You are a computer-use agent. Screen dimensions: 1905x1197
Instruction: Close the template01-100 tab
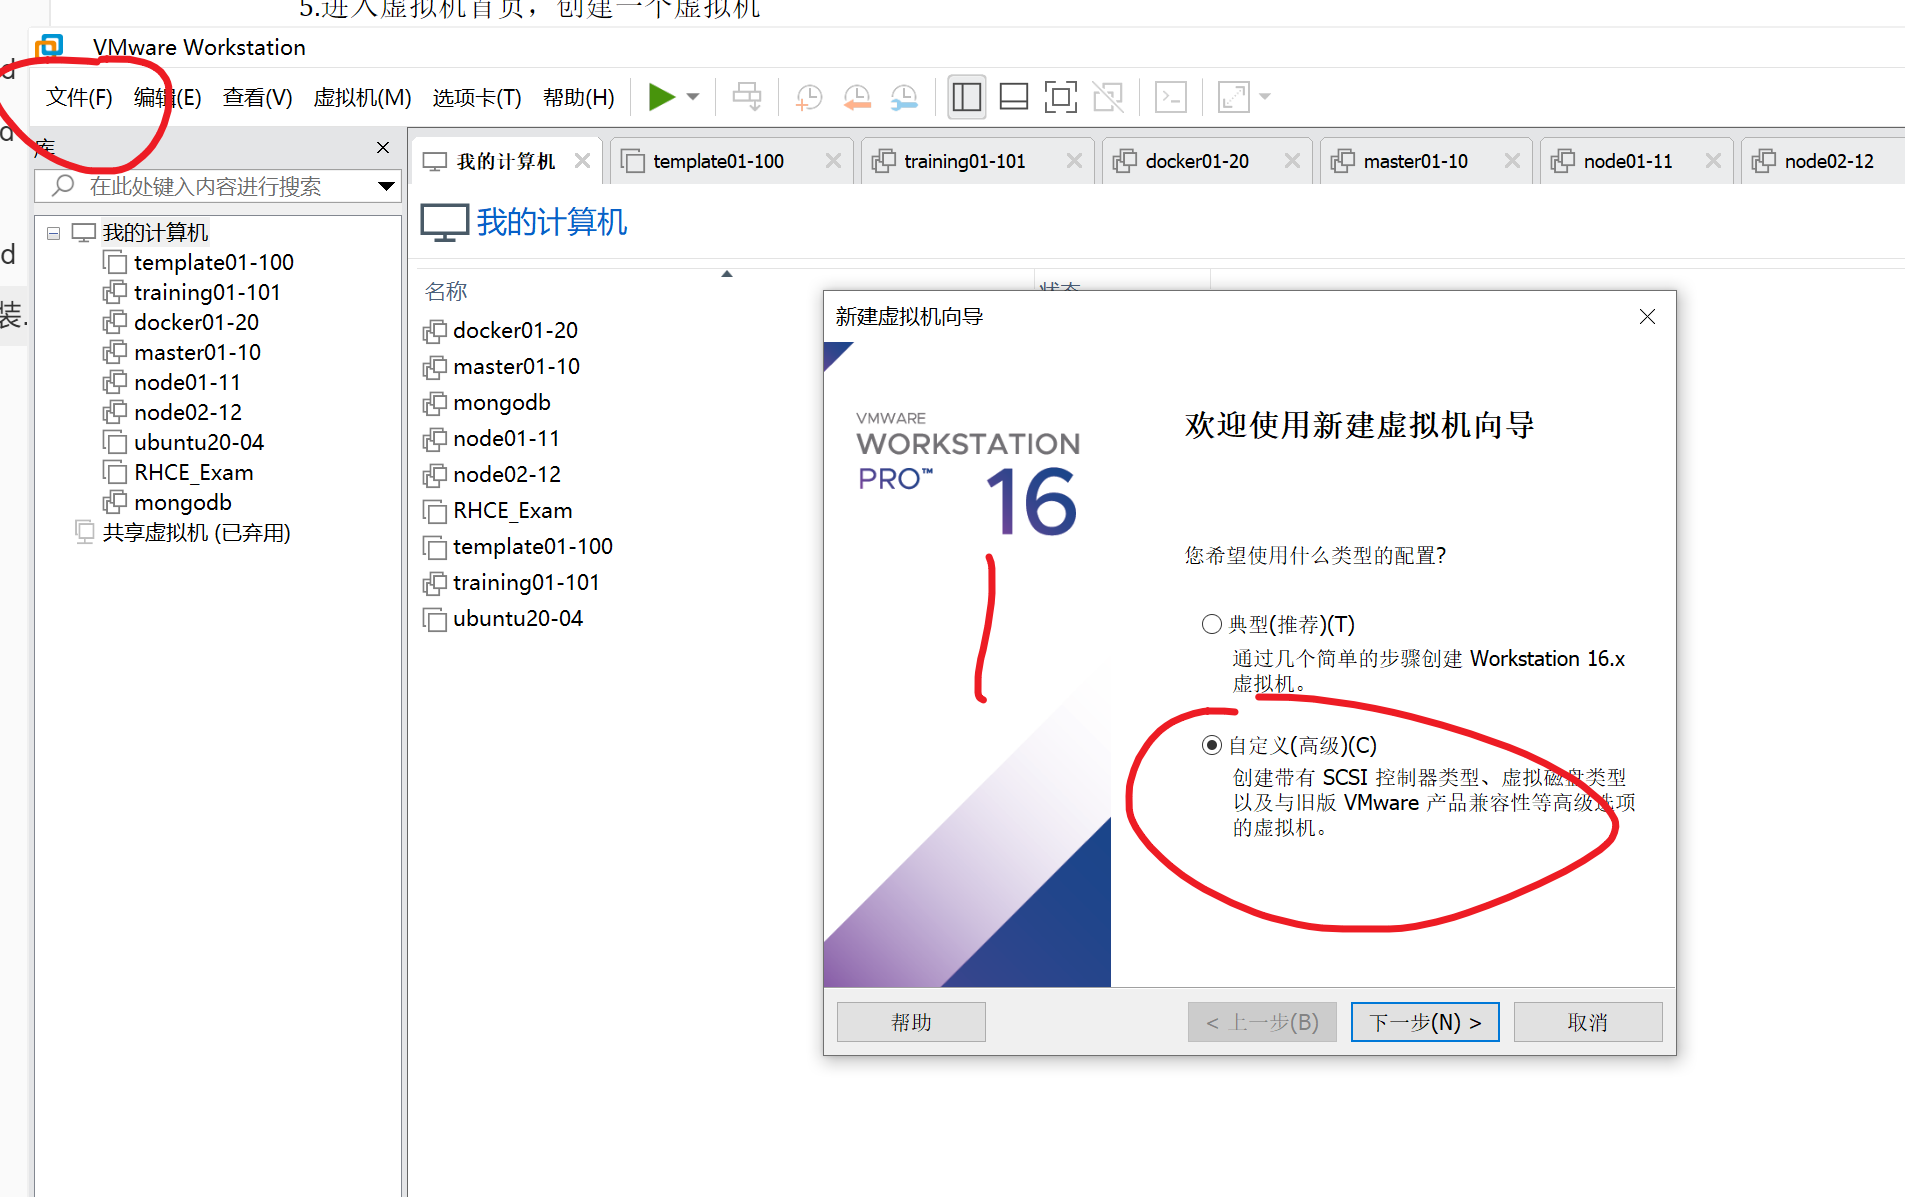(833, 161)
